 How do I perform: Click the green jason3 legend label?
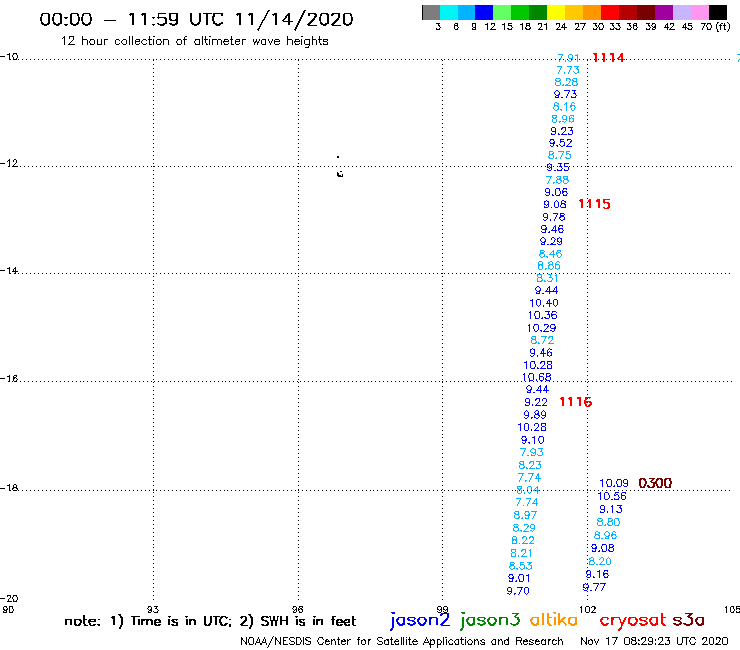coord(490,620)
